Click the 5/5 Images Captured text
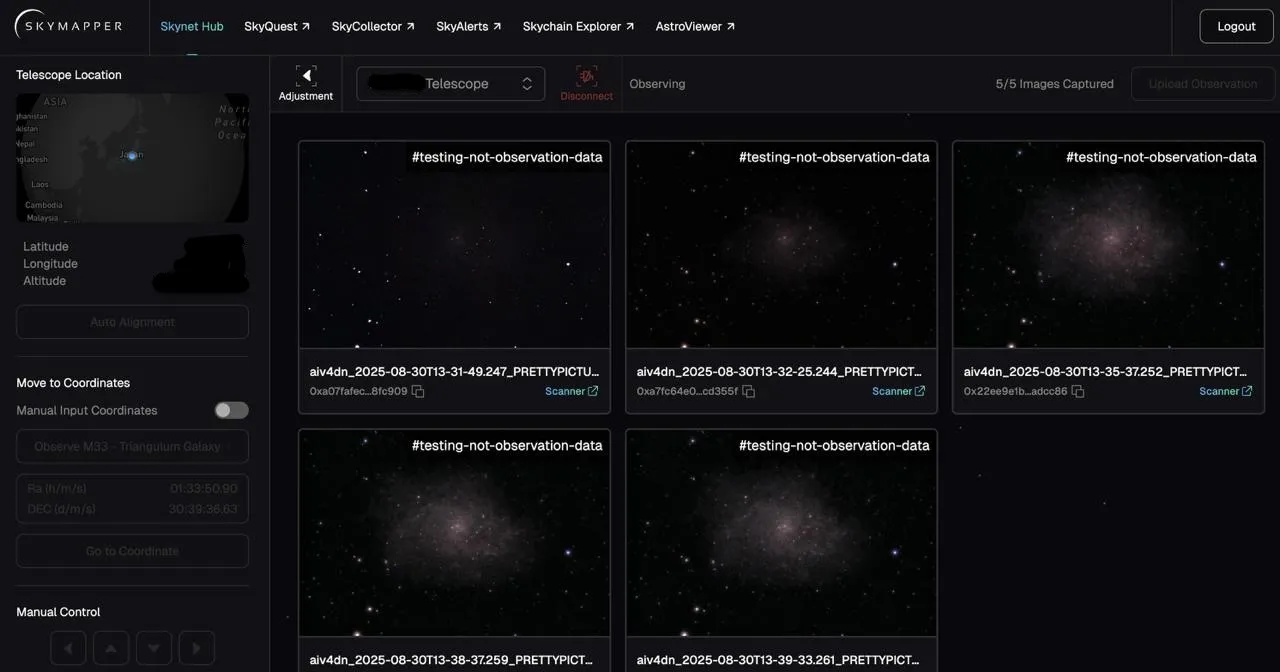1280x672 pixels. tap(1054, 84)
